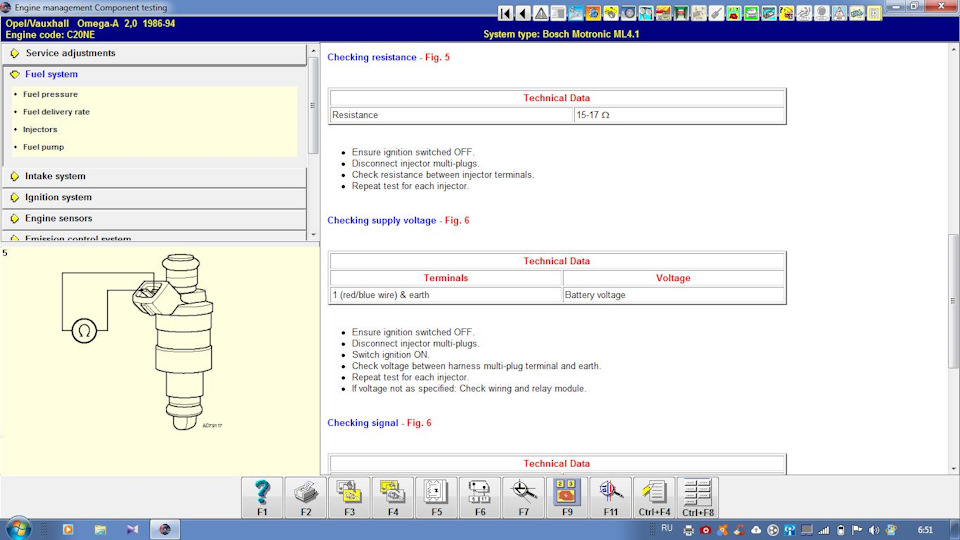This screenshot has width=960, height=540.
Task: Click the bright green printer-like toolbar icon
Action: pyautogui.click(x=751, y=13)
